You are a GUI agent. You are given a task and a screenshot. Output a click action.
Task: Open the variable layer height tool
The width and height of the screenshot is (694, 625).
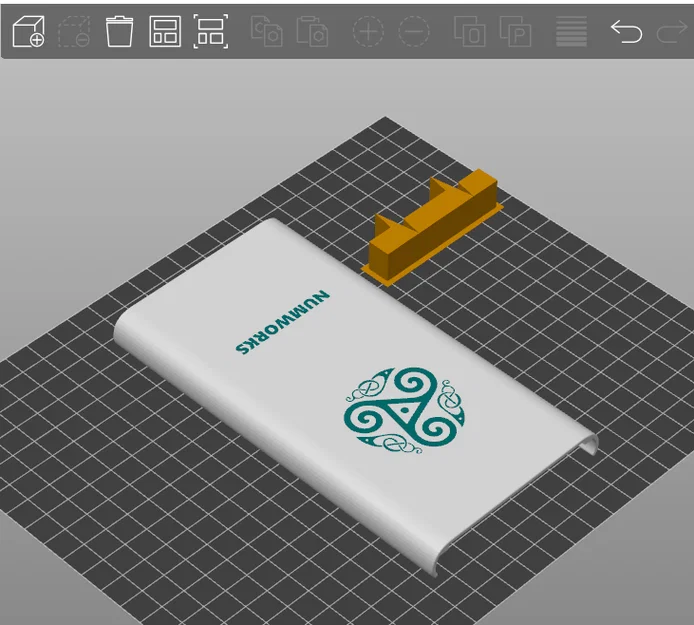click(x=571, y=31)
